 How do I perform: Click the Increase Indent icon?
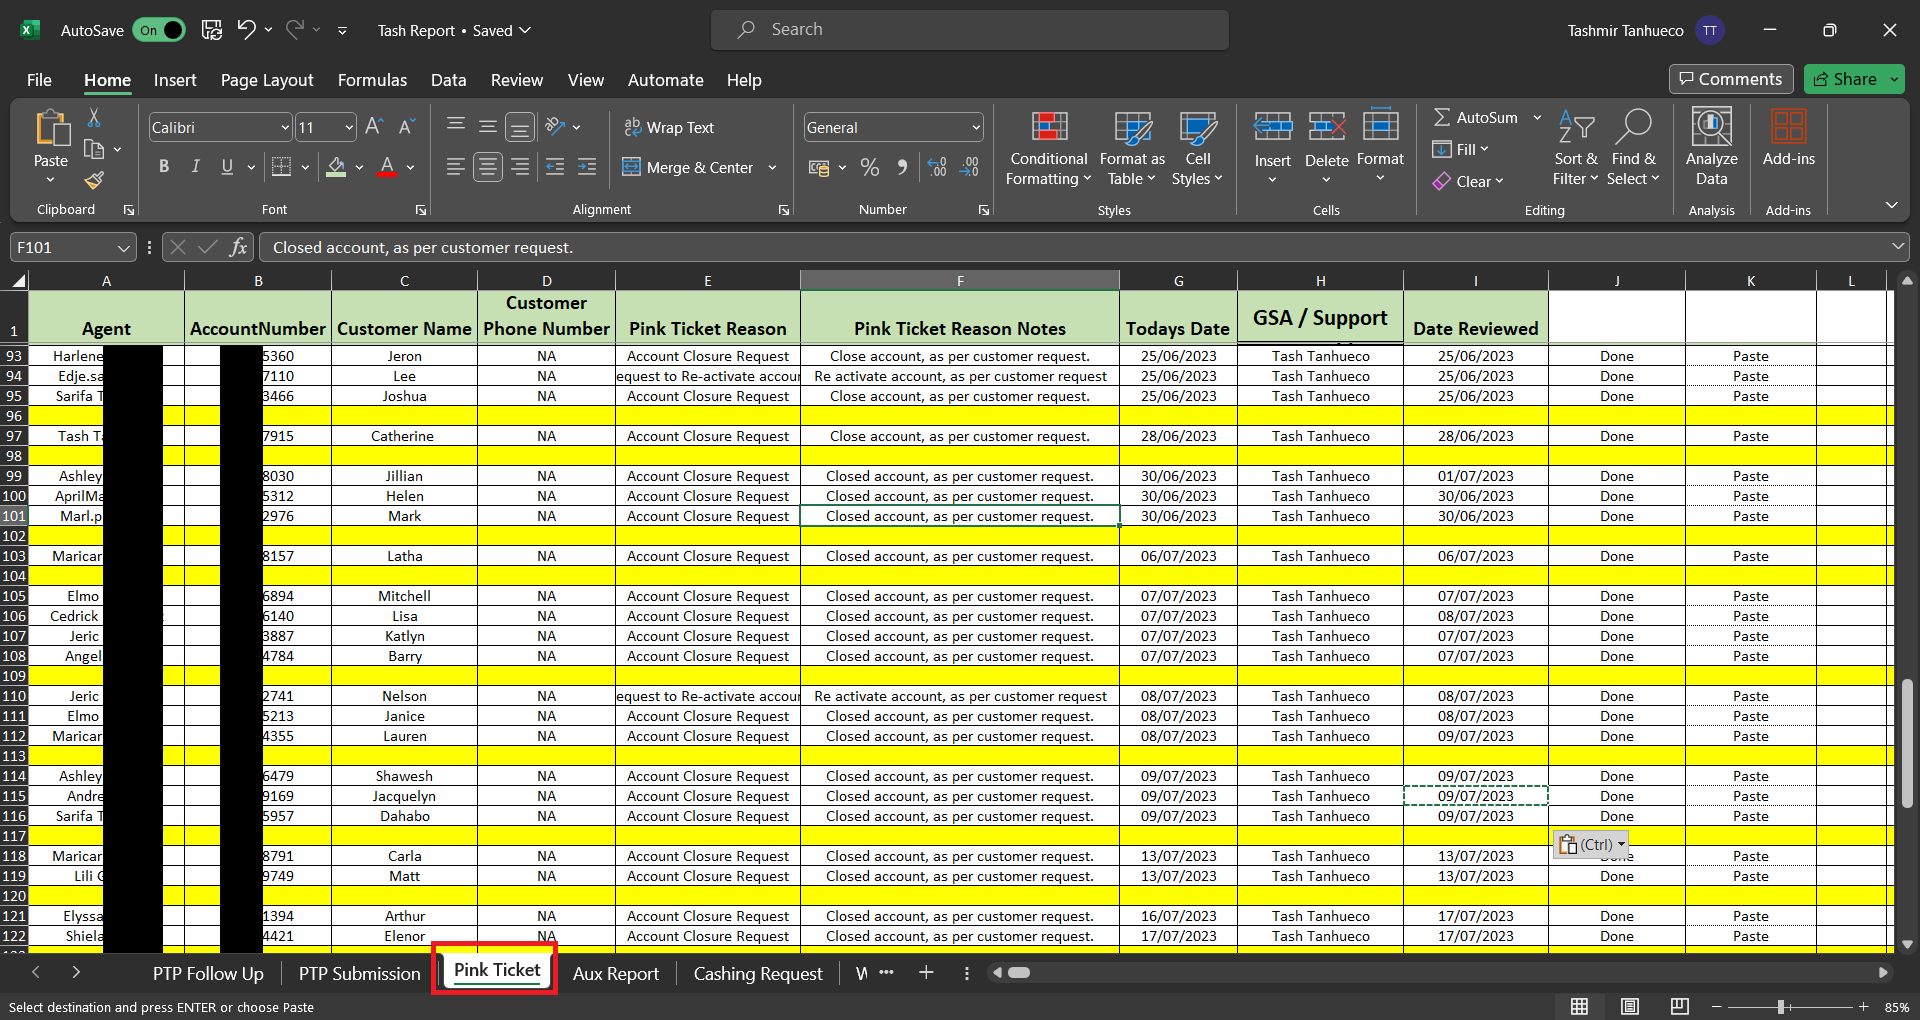[587, 168]
